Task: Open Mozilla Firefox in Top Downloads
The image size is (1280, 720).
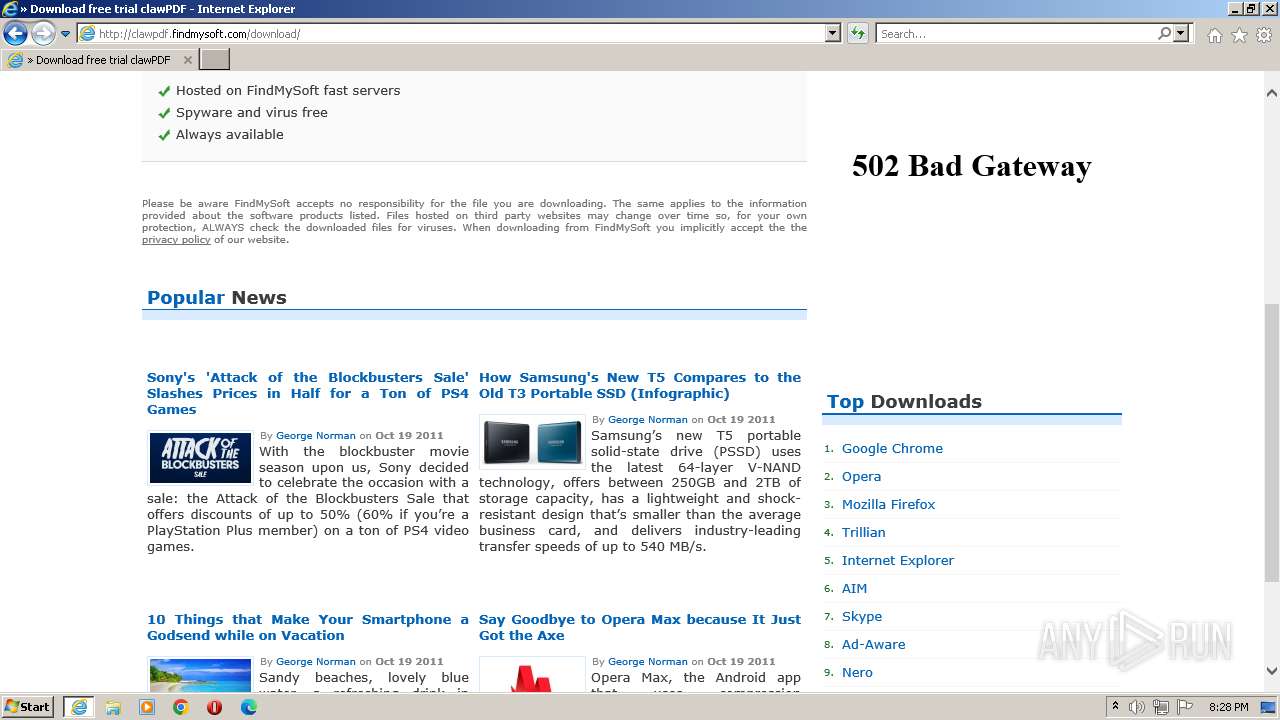Action: pyautogui.click(x=888, y=505)
